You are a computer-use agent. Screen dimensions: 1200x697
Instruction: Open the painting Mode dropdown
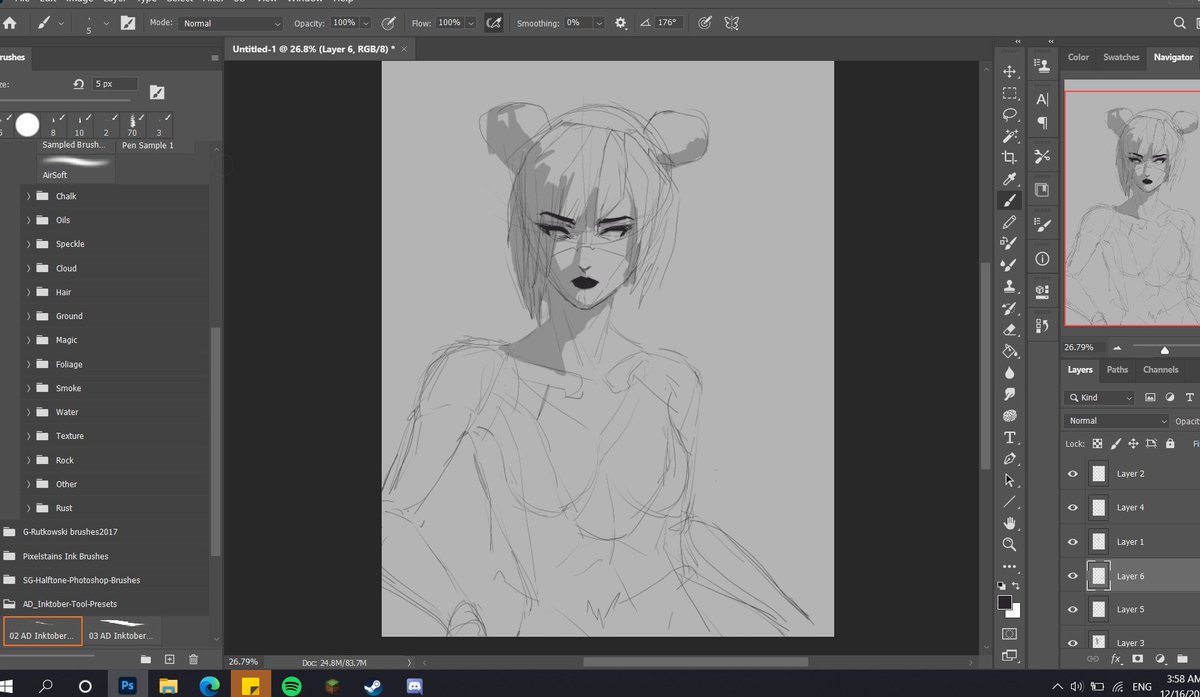(231, 23)
